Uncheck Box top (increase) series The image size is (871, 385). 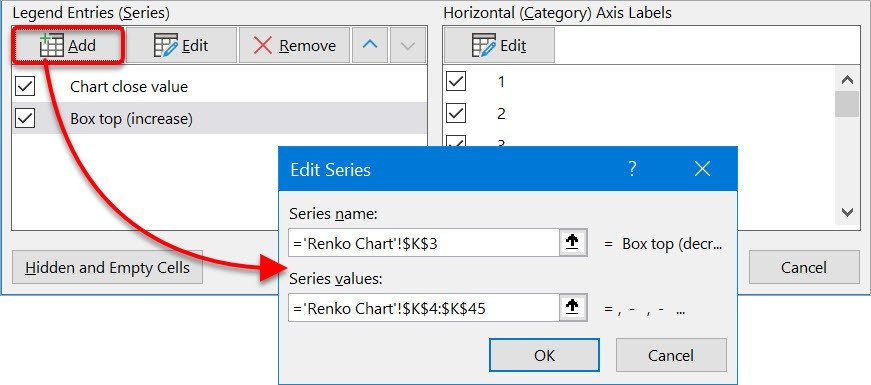click(26, 118)
